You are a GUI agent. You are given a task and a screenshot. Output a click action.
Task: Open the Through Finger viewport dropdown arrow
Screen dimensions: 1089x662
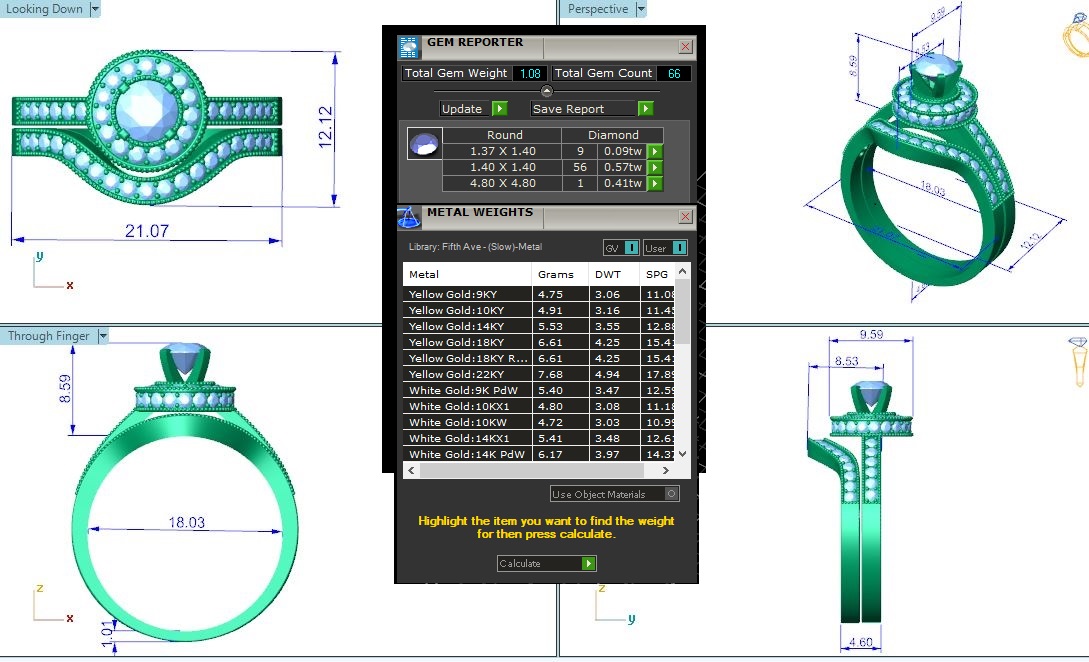[102, 336]
